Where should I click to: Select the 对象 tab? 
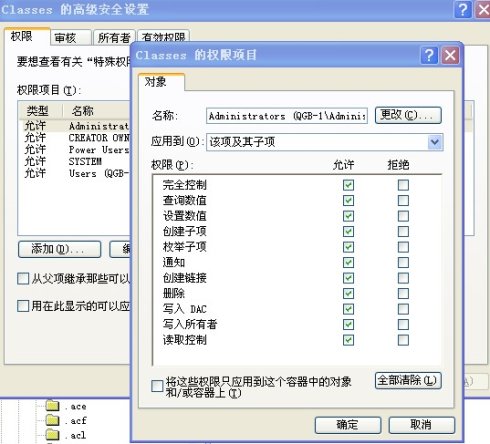161,82
